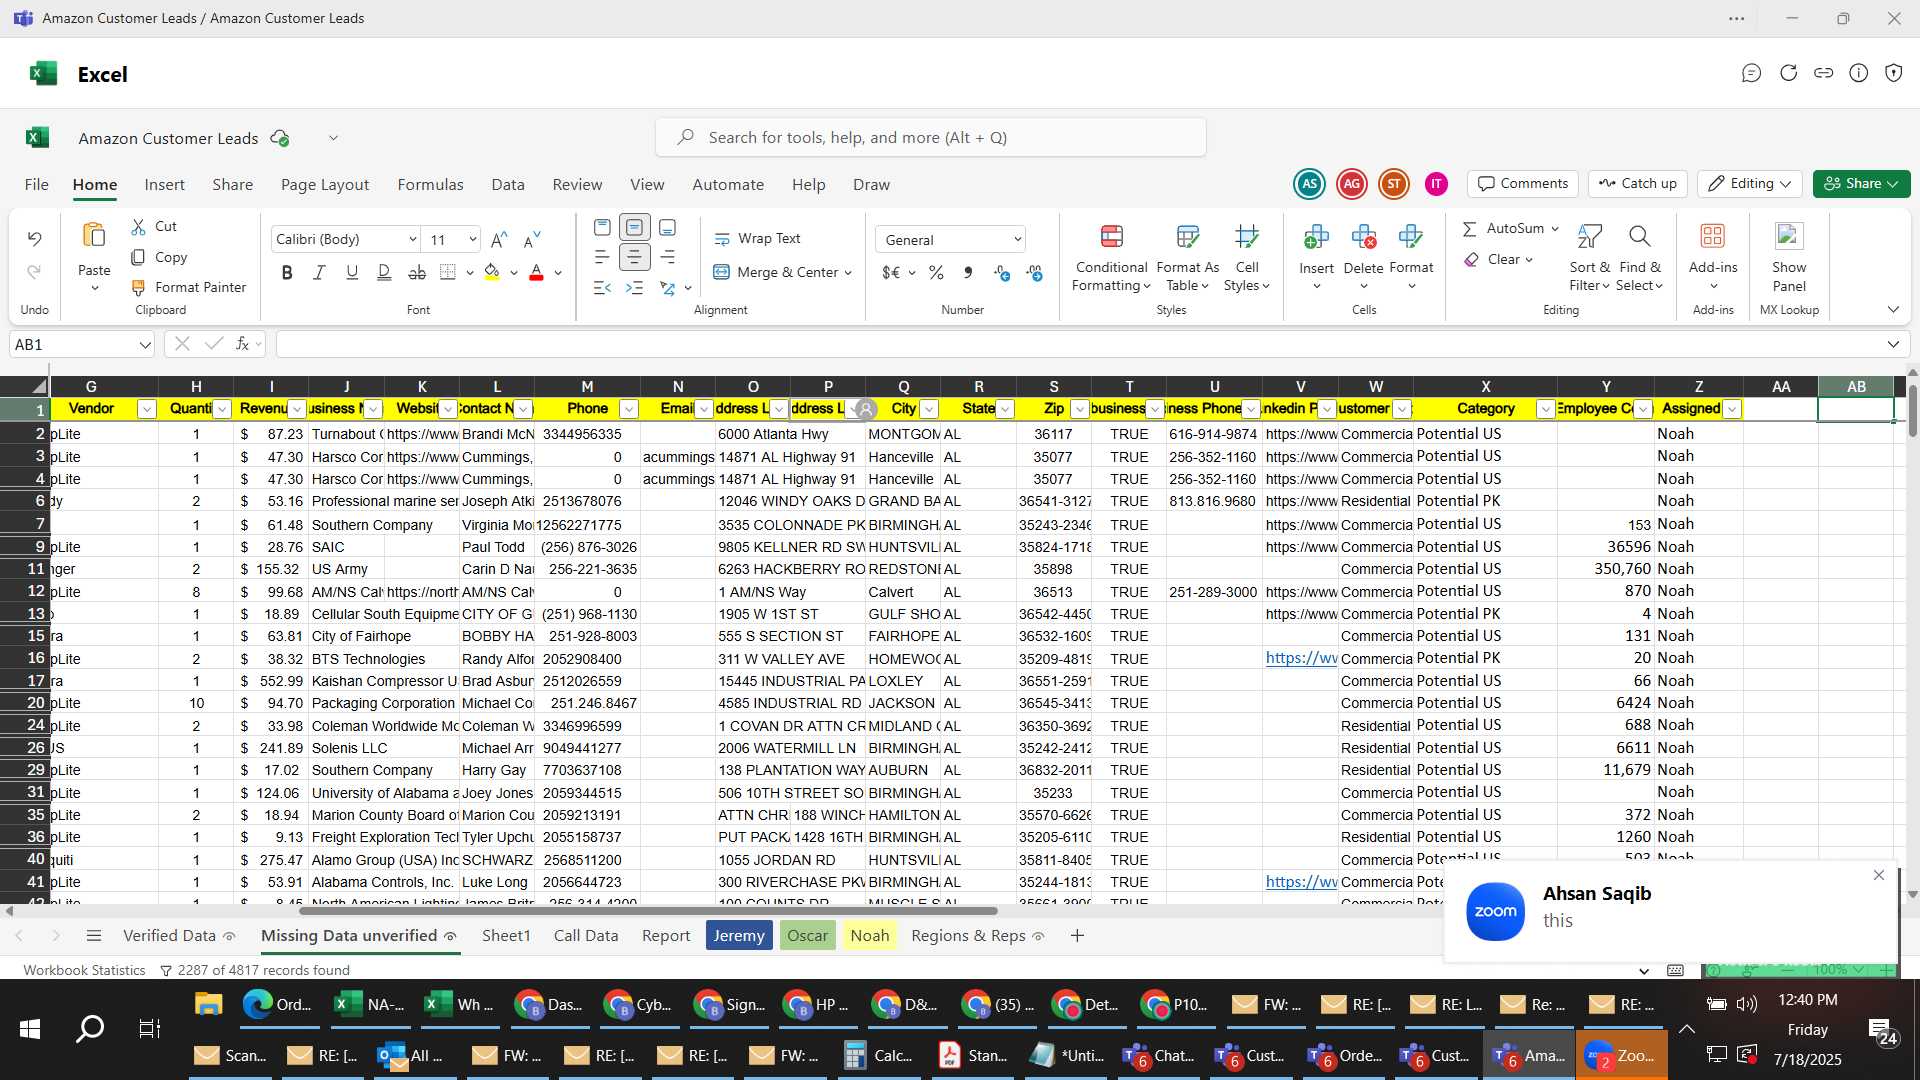Open the Formulas ribbon tab
The height and width of the screenshot is (1080, 1920).
(x=430, y=185)
